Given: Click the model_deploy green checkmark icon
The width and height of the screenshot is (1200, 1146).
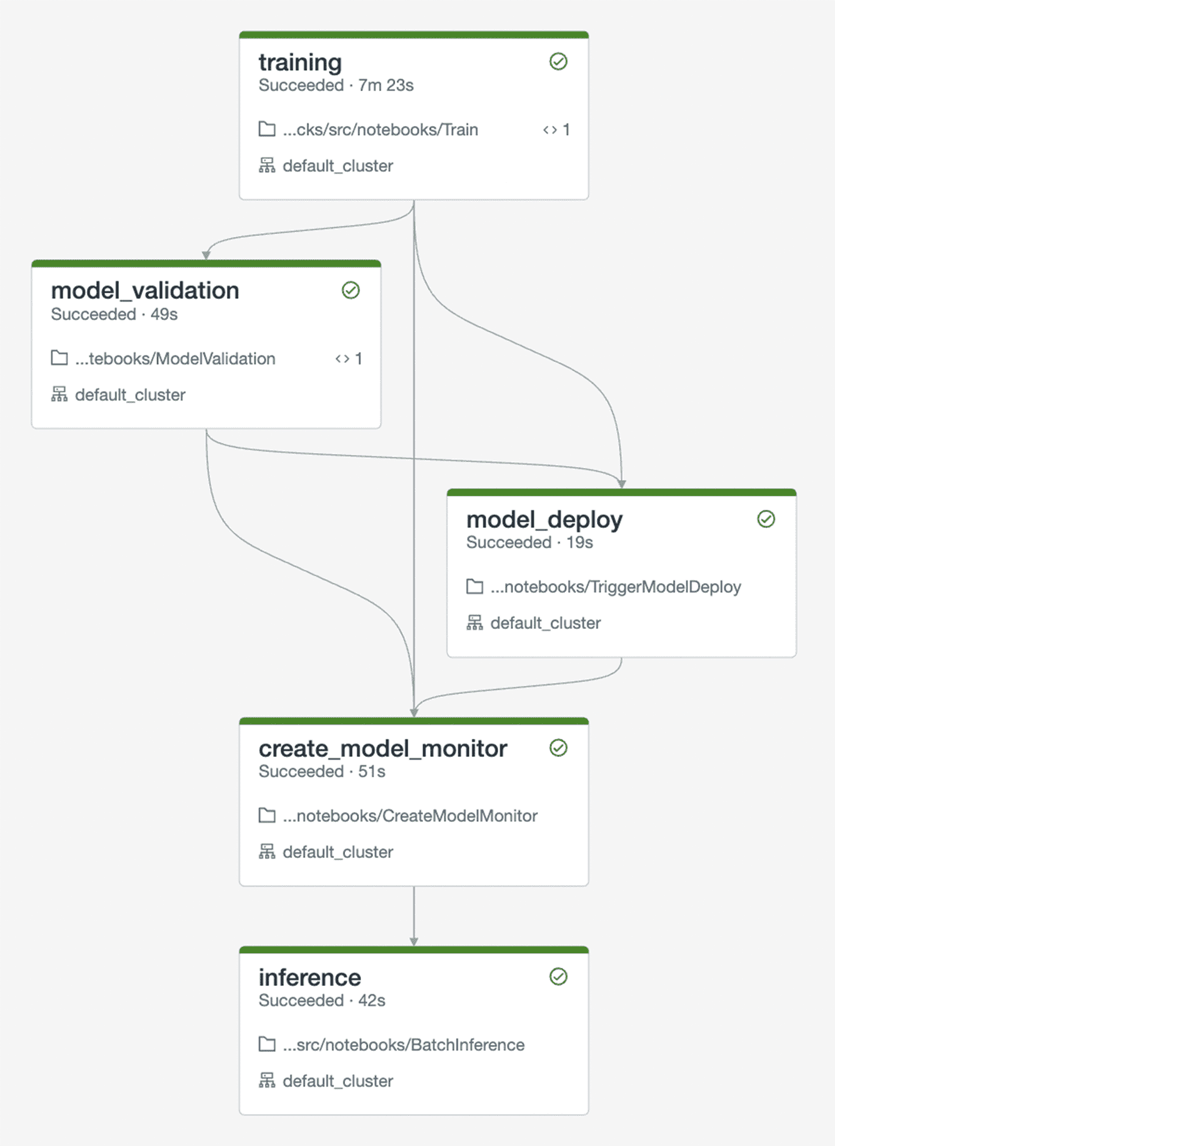Looking at the screenshot, I should (x=766, y=519).
